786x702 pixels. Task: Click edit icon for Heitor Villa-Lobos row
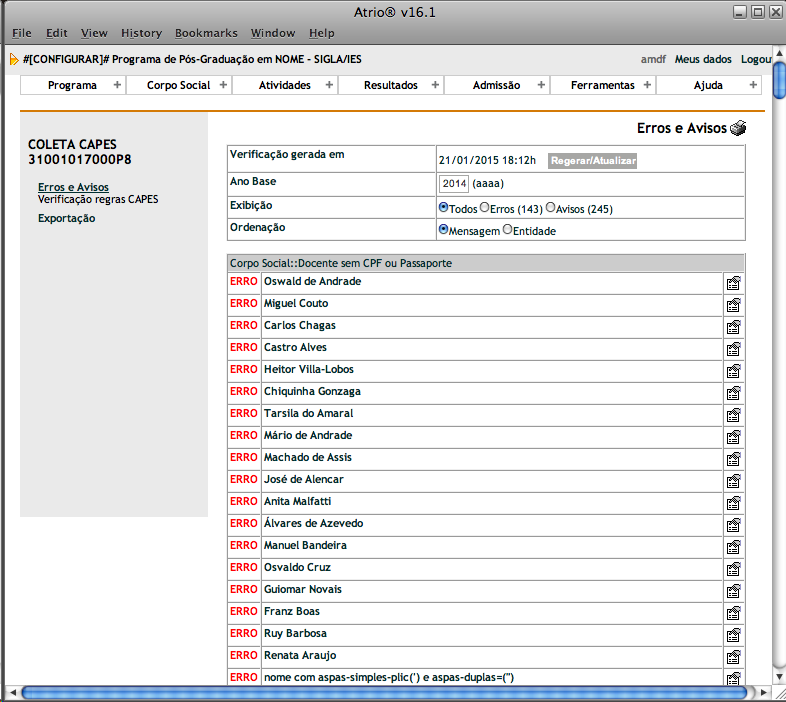pos(733,371)
